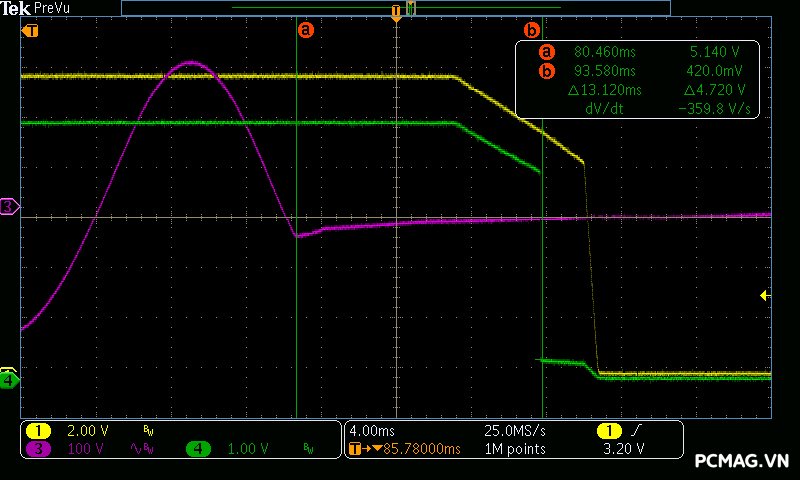Screen dimensions: 800x480
Task: Click the green channel 4 badge
Action: pos(198,449)
